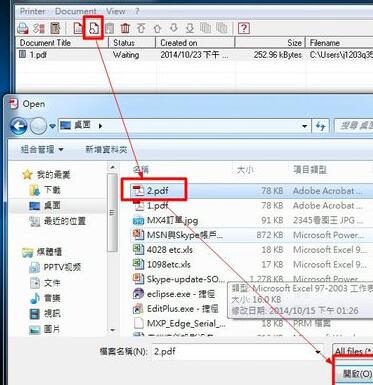Sort queue by Size column header
Image resolution: width=373 pixels, height=385 pixels.
270,43
